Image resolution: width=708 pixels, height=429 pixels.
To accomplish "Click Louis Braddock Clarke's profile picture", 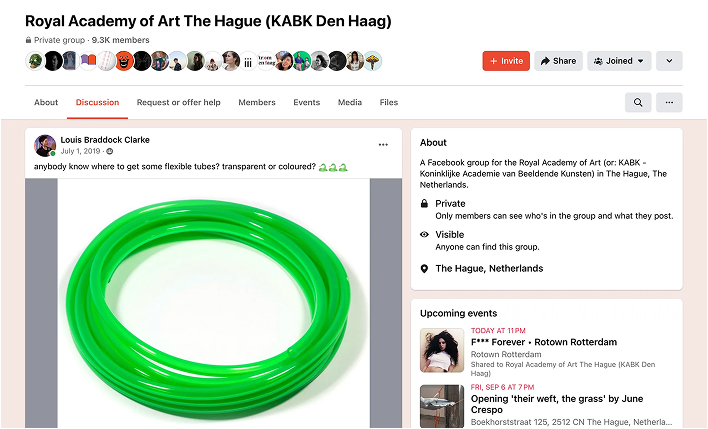I will 45,145.
